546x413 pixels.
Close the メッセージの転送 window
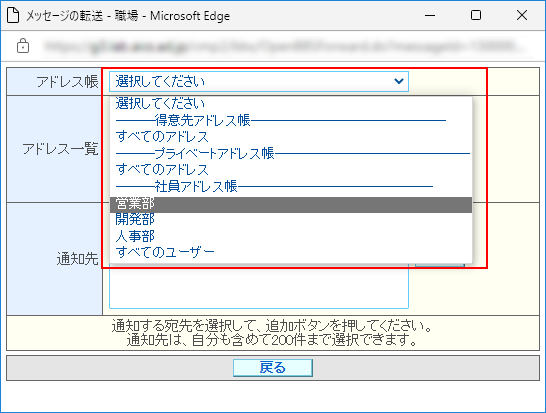tap(522, 15)
